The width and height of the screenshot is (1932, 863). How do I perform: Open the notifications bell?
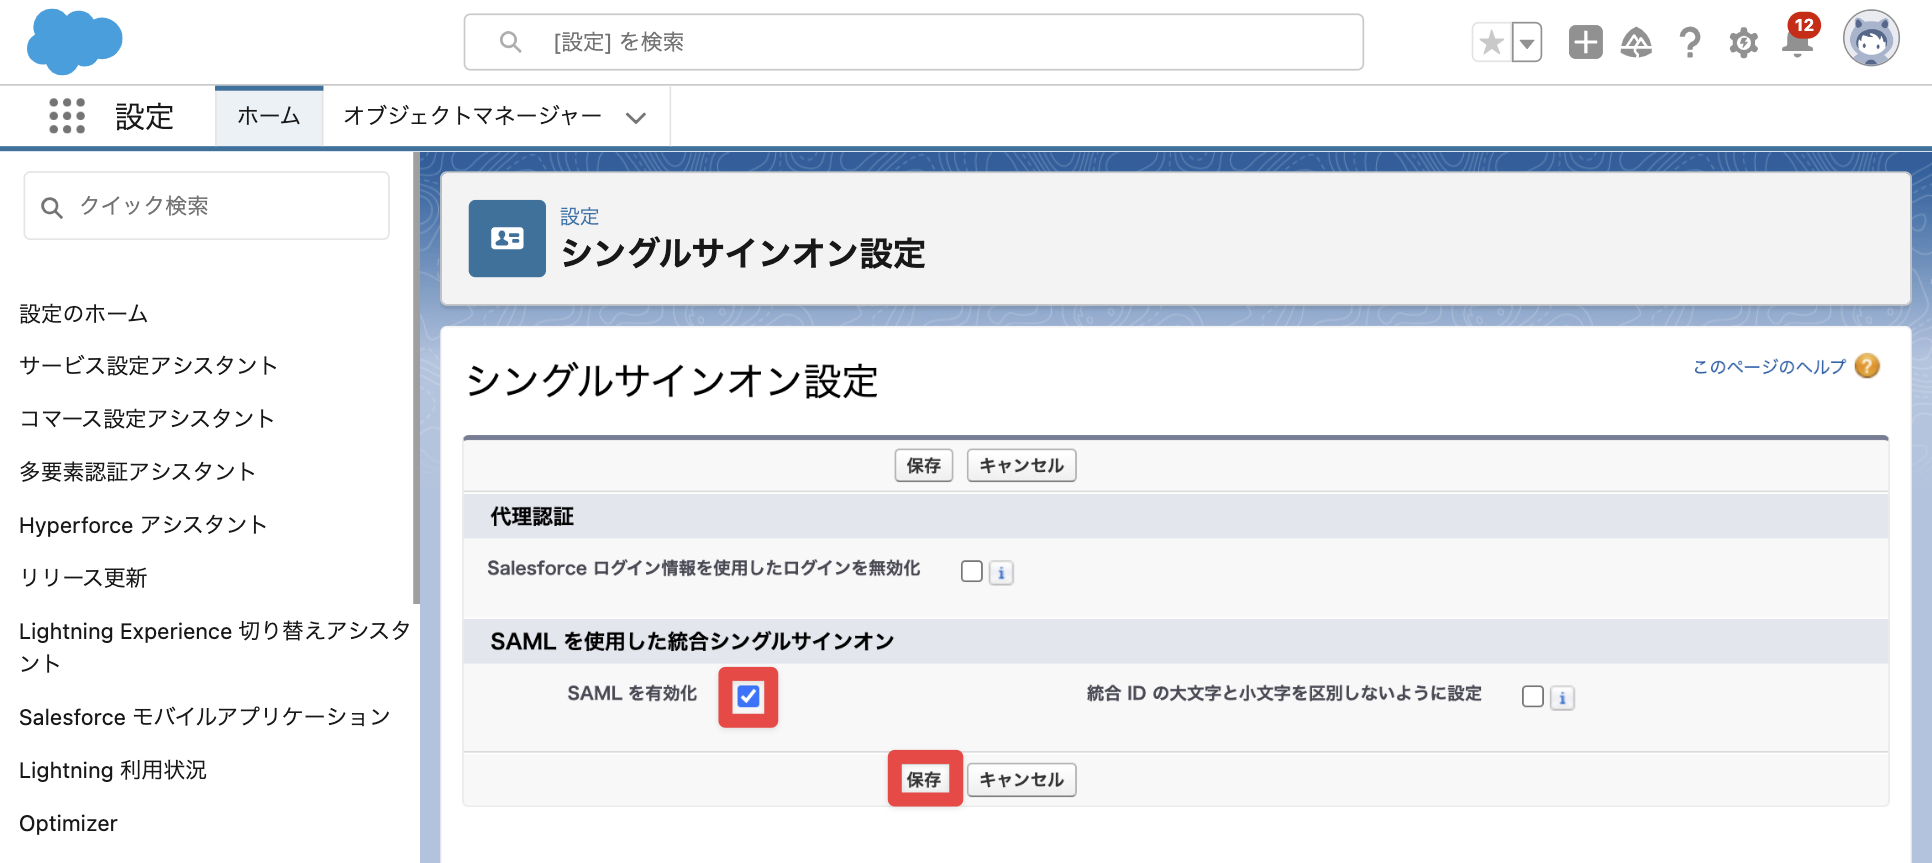pyautogui.click(x=1798, y=40)
